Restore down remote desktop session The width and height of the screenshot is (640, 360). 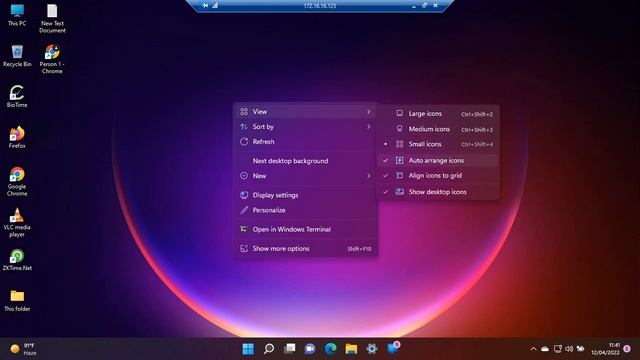click(x=424, y=5)
